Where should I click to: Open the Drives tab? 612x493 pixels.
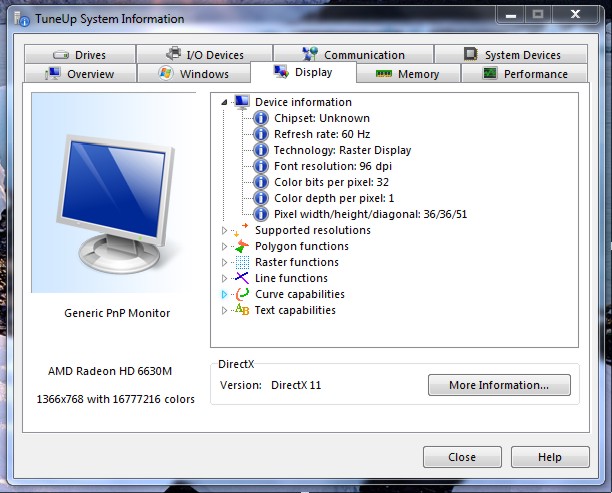[80, 54]
